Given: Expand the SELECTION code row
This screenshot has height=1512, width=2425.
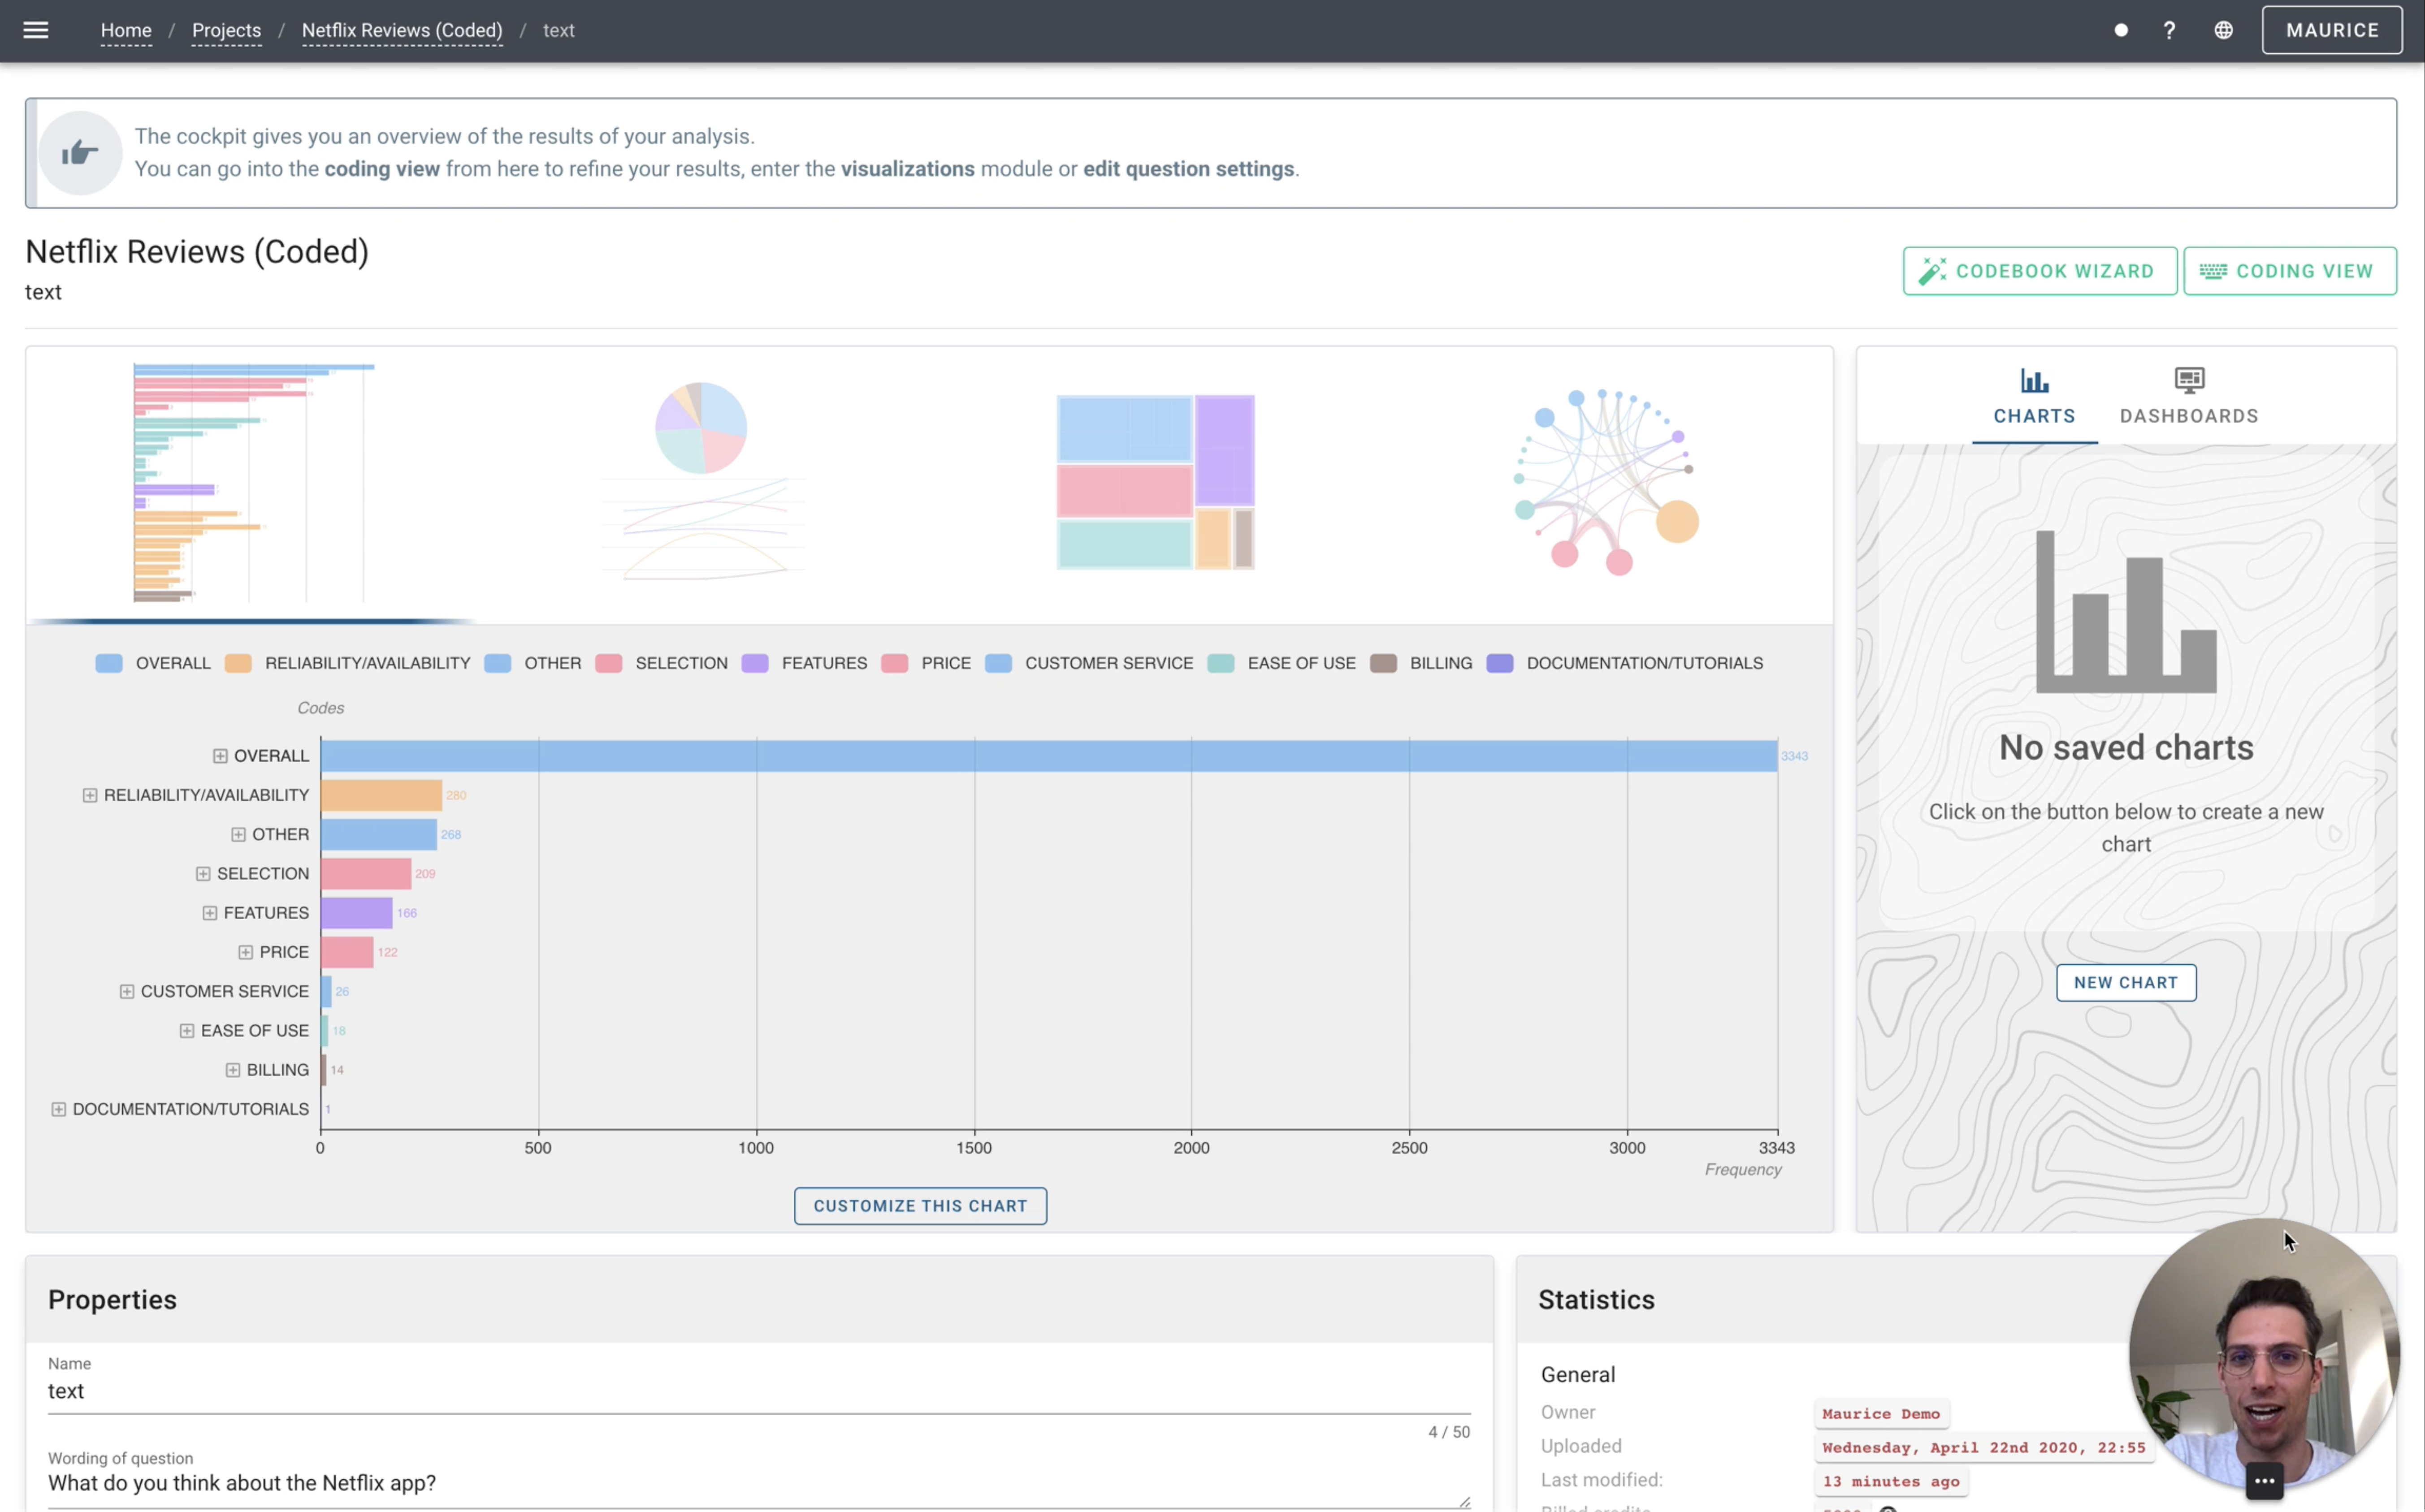Looking at the screenshot, I should pyautogui.click(x=203, y=873).
